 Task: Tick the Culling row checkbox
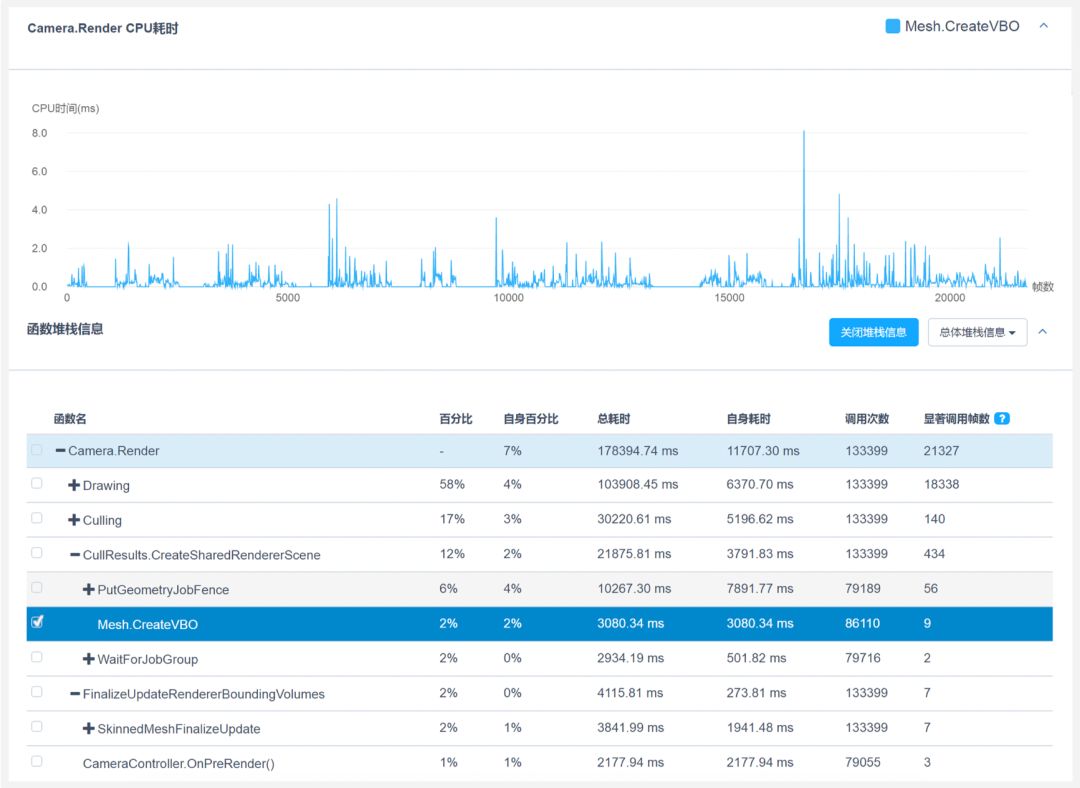[x=37, y=518]
